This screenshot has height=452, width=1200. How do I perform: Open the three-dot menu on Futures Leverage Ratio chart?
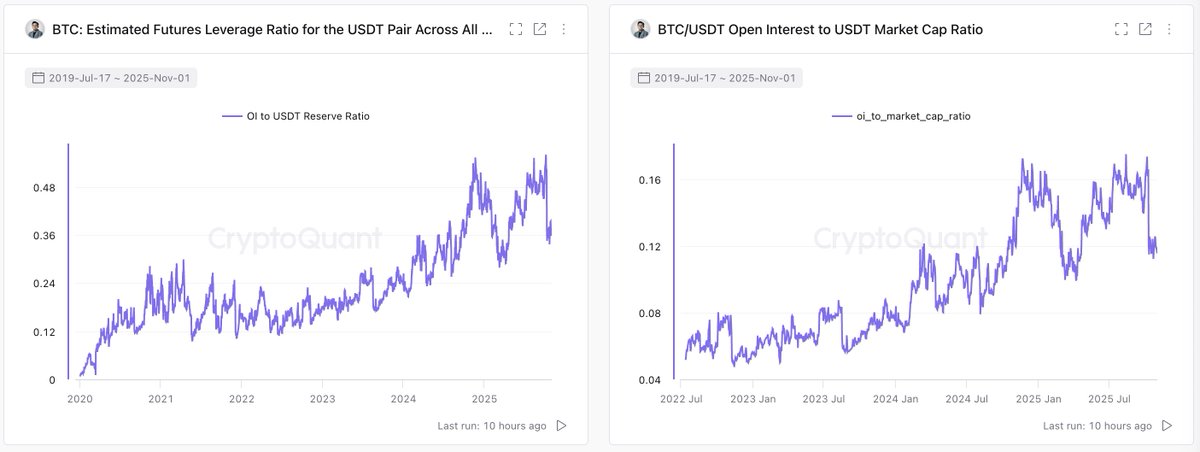[563, 30]
